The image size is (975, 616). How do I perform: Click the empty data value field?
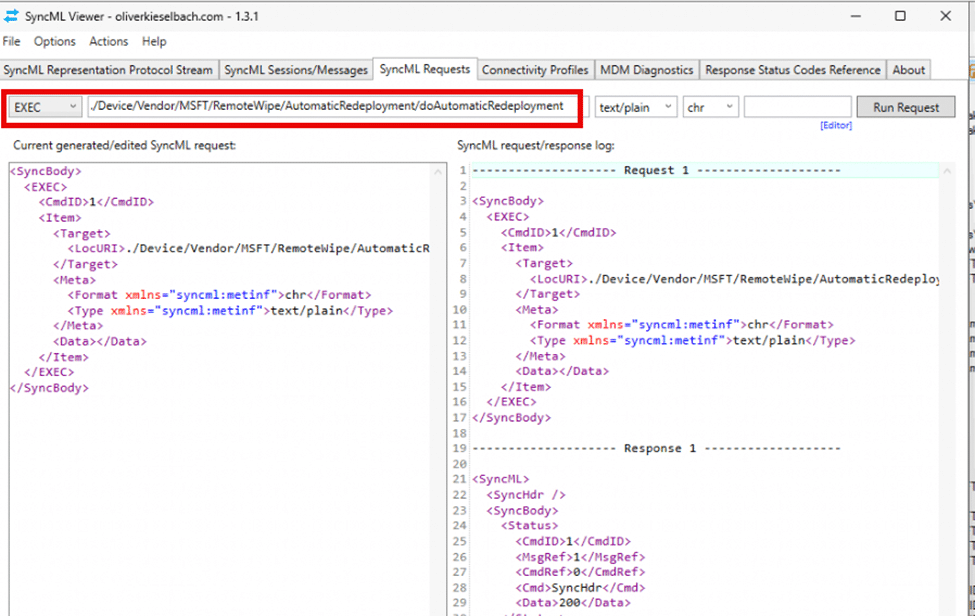pos(797,107)
